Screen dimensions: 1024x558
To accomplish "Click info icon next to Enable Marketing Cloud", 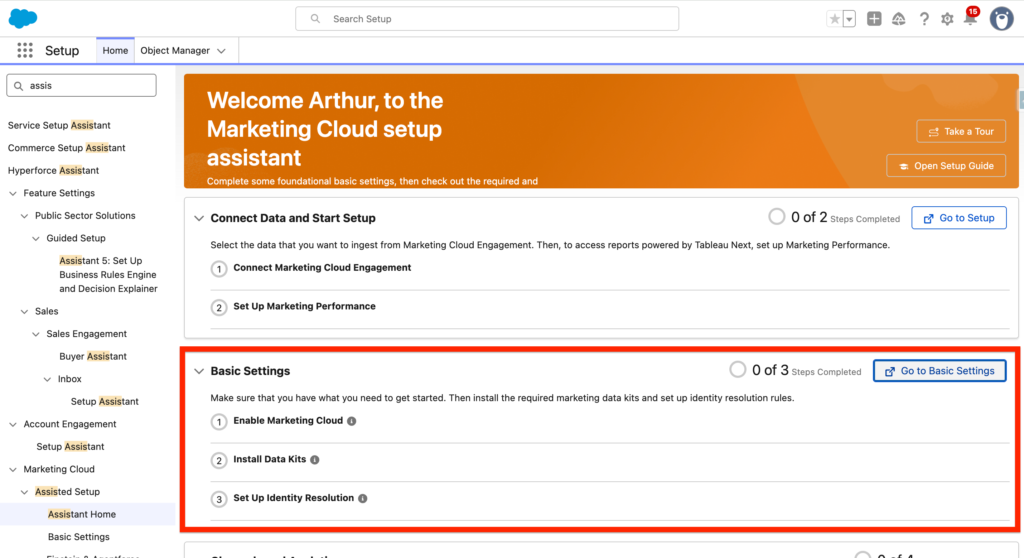I will (351, 421).
